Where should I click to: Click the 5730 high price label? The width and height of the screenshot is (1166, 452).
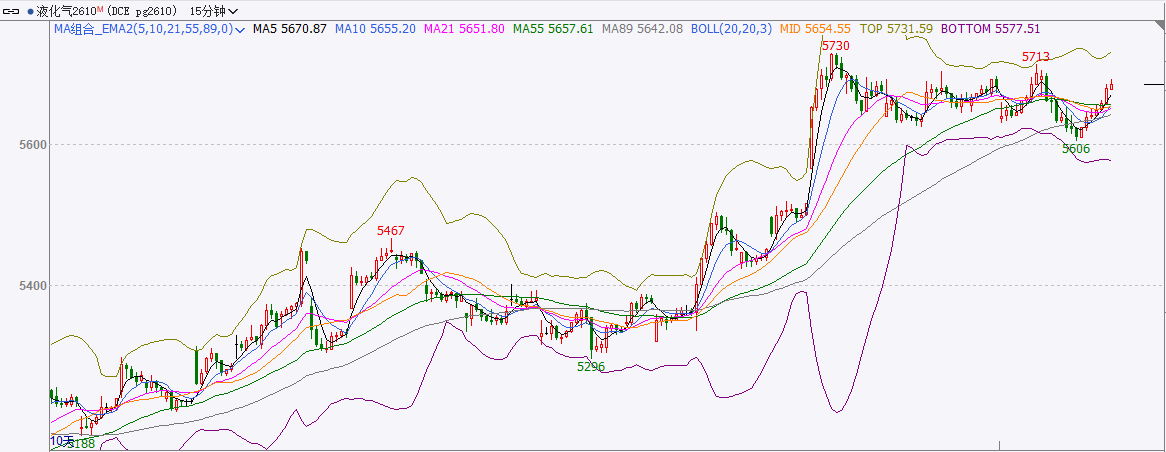836,46
